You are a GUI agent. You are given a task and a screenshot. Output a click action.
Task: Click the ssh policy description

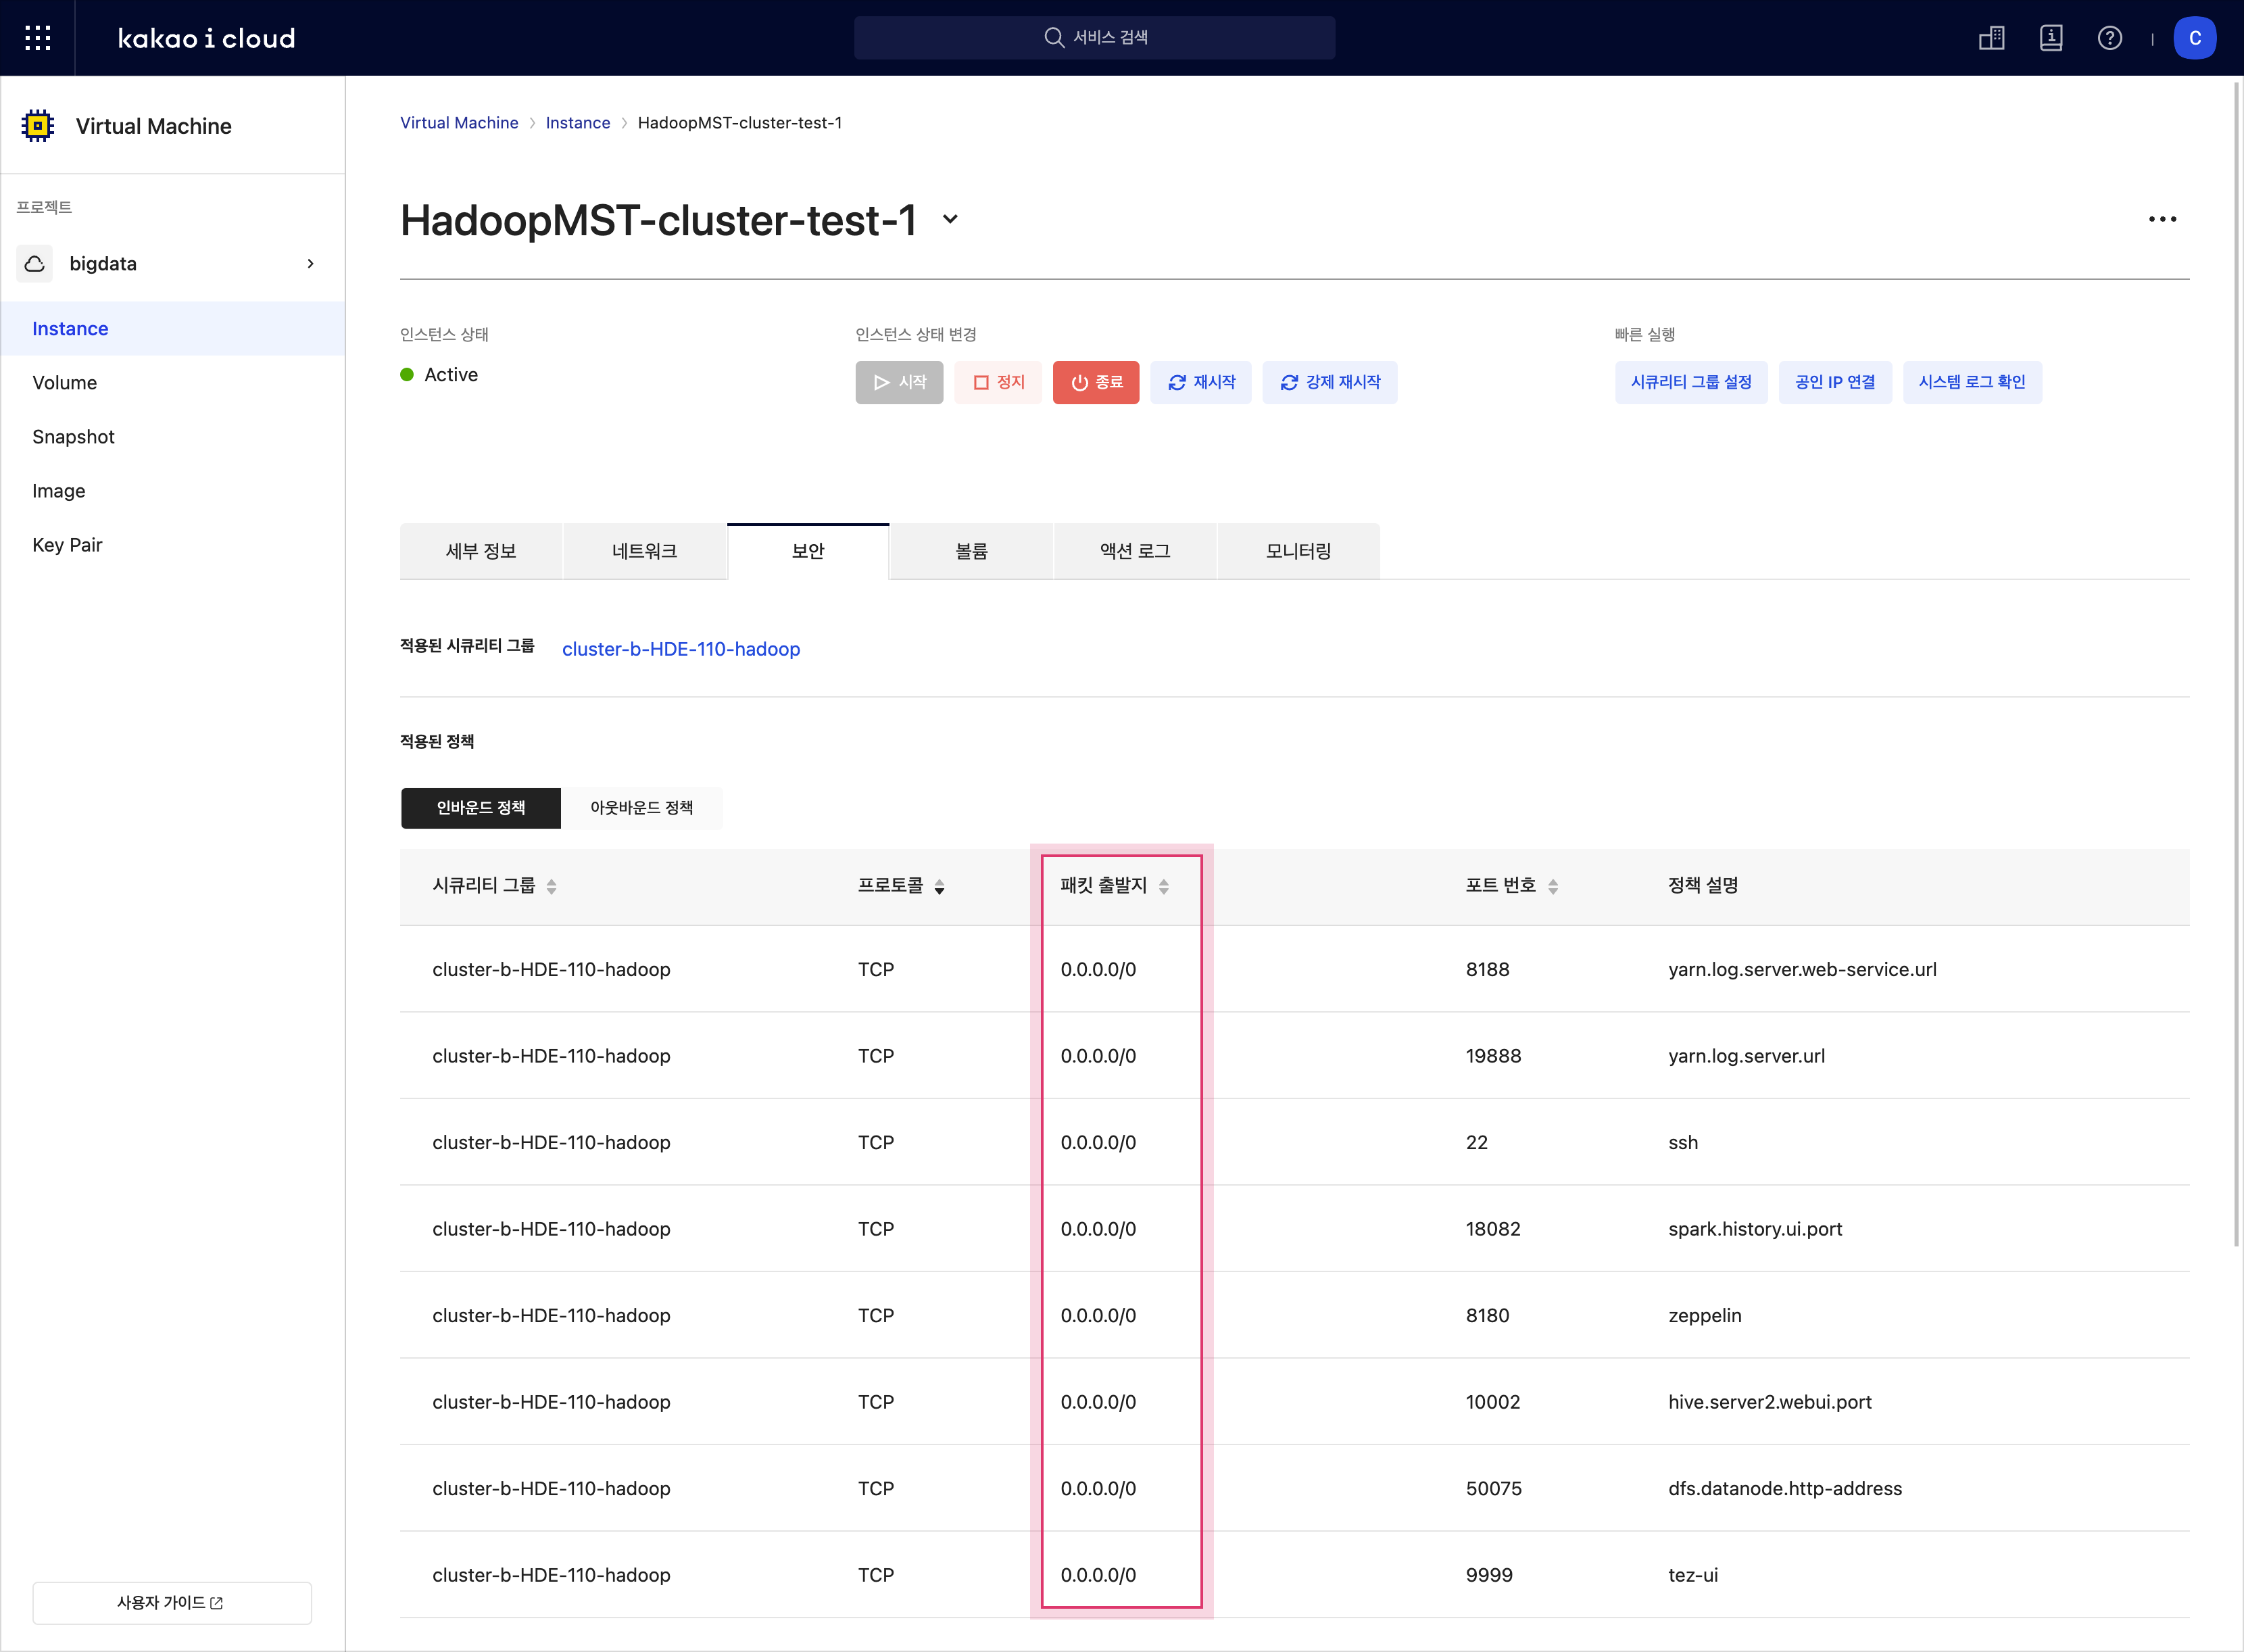click(x=1683, y=1143)
